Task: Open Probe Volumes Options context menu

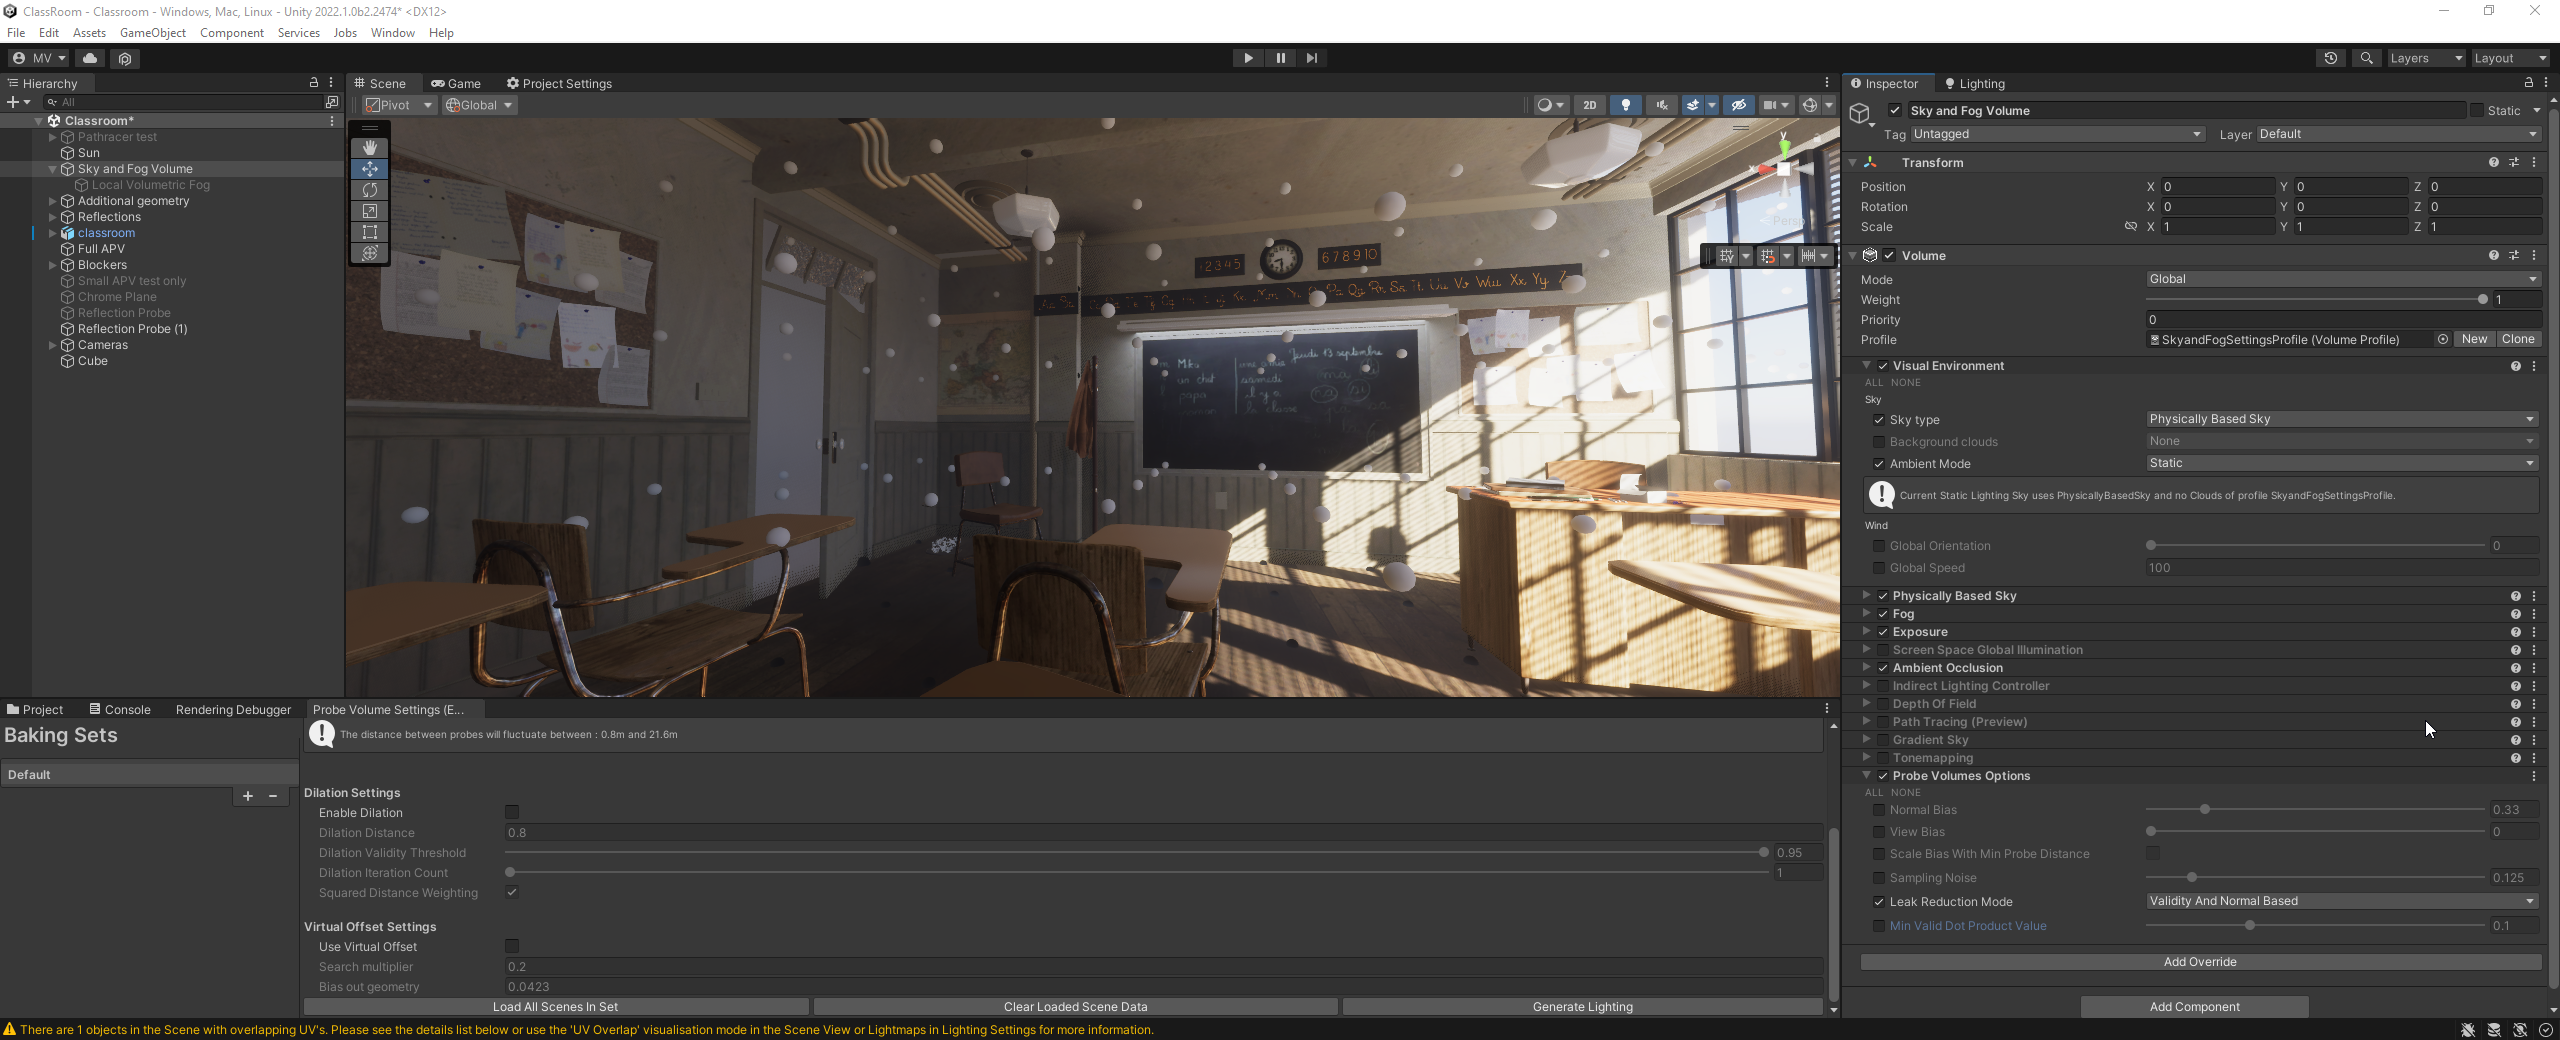Action: tap(2534, 776)
